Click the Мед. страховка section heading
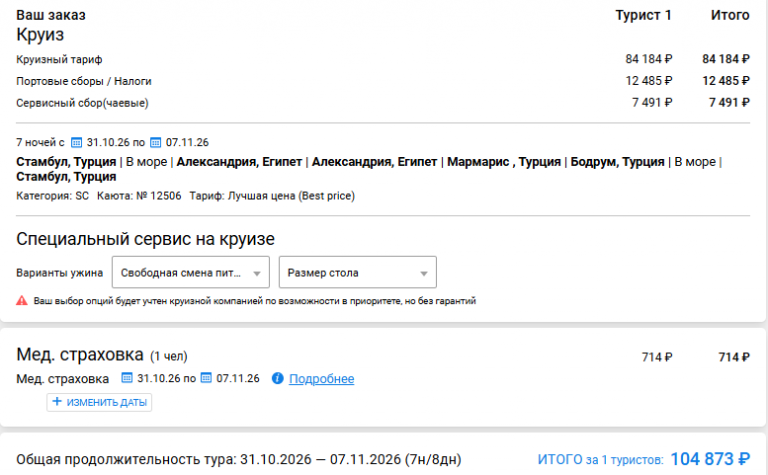This screenshot has width=768, height=475. pos(80,354)
